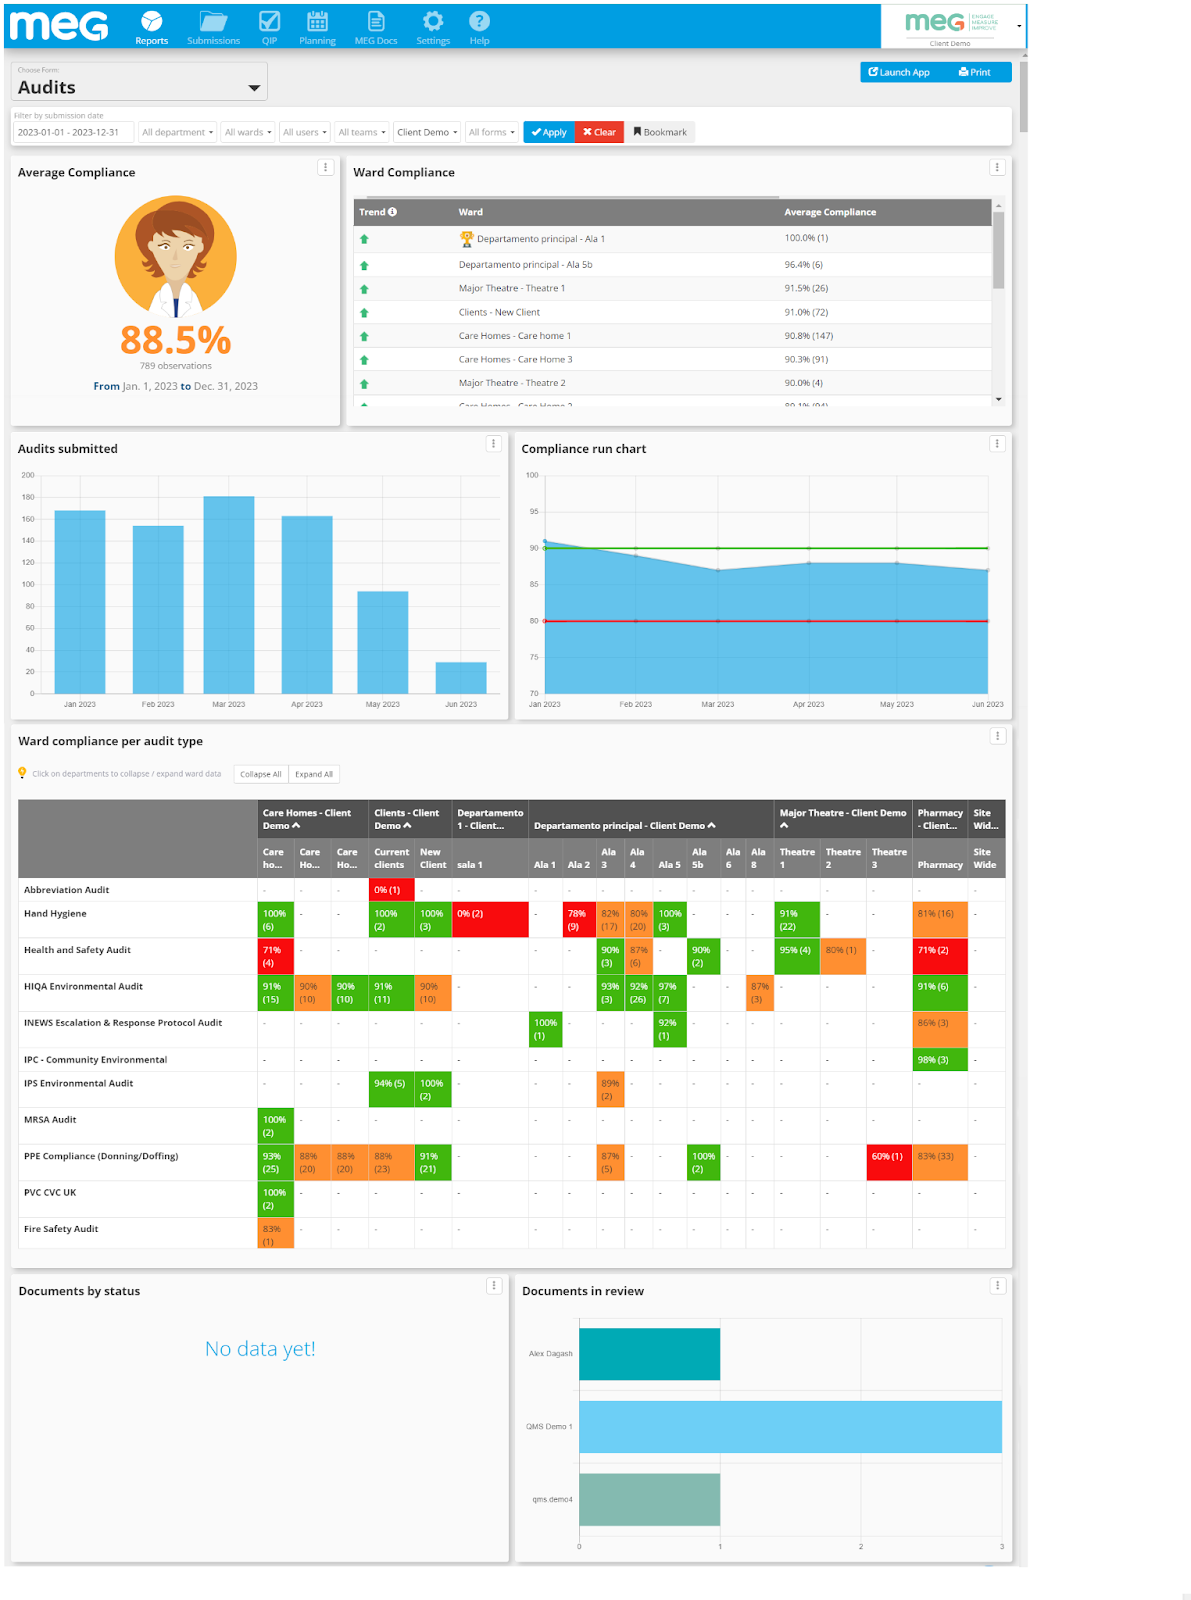Expand the Pharmacy - Client department column header
This screenshot has height=1600, width=1191.
(940, 819)
